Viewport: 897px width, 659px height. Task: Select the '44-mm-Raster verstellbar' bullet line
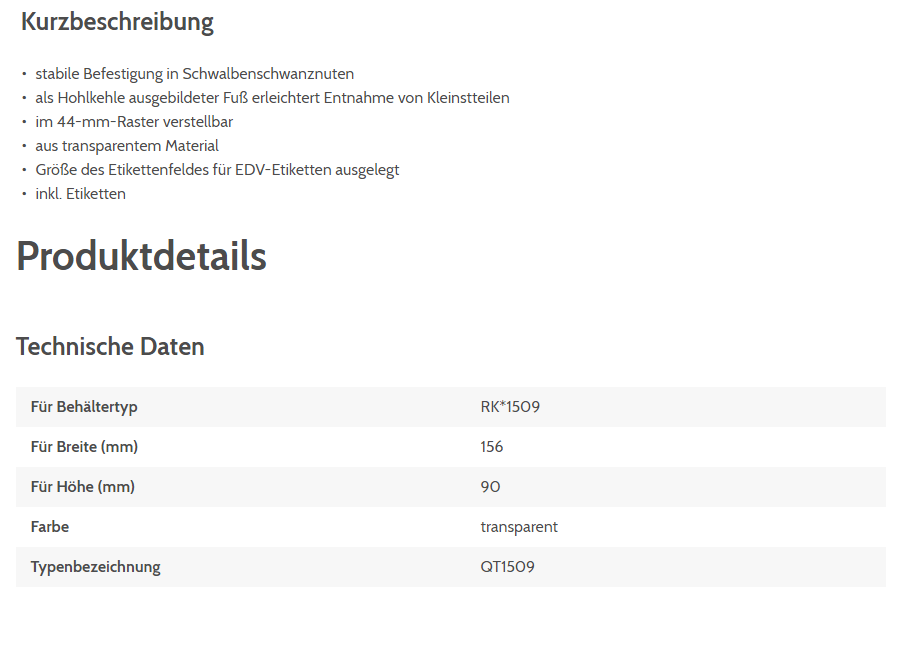[x=134, y=122]
